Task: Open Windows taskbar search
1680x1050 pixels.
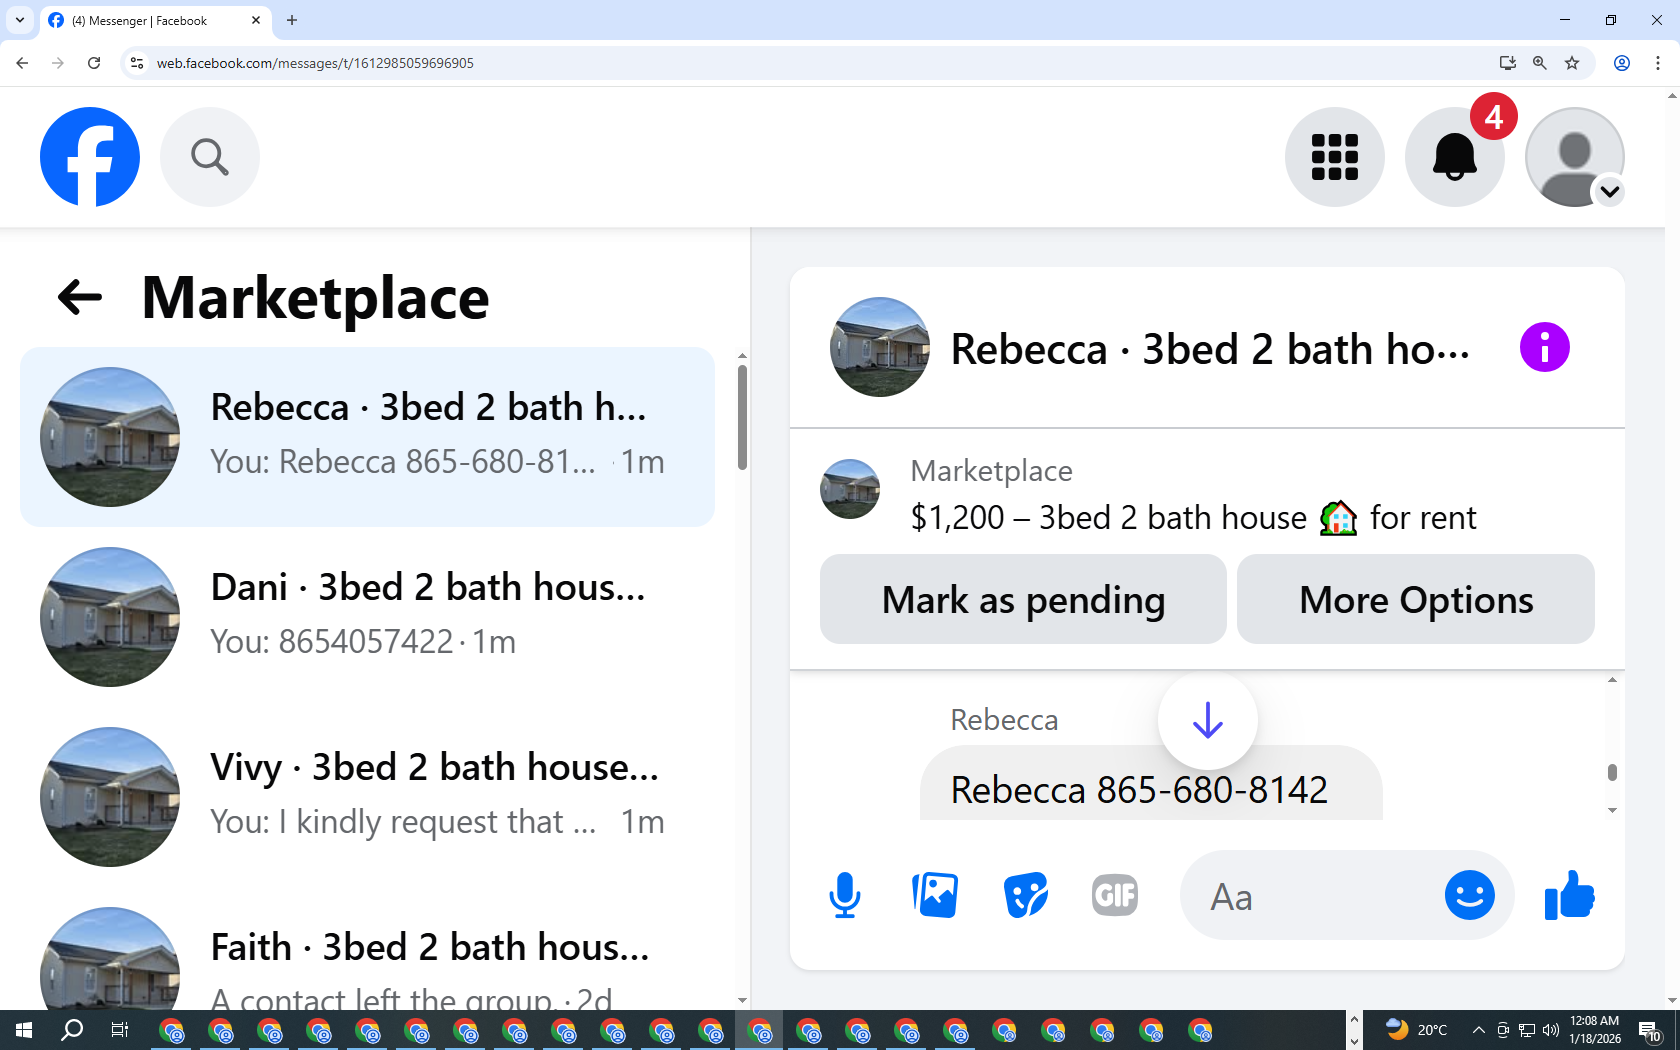Action: (x=72, y=1030)
